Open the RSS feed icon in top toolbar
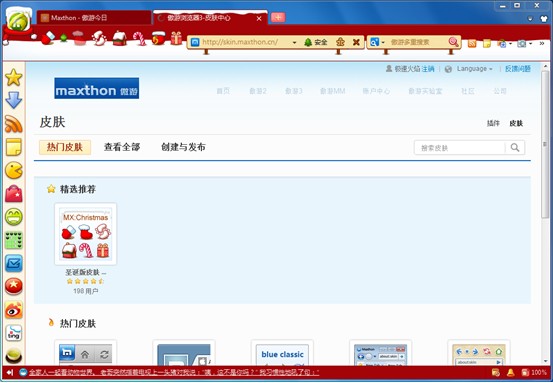Image resolution: width=553 pixels, height=383 pixels. tap(472, 44)
